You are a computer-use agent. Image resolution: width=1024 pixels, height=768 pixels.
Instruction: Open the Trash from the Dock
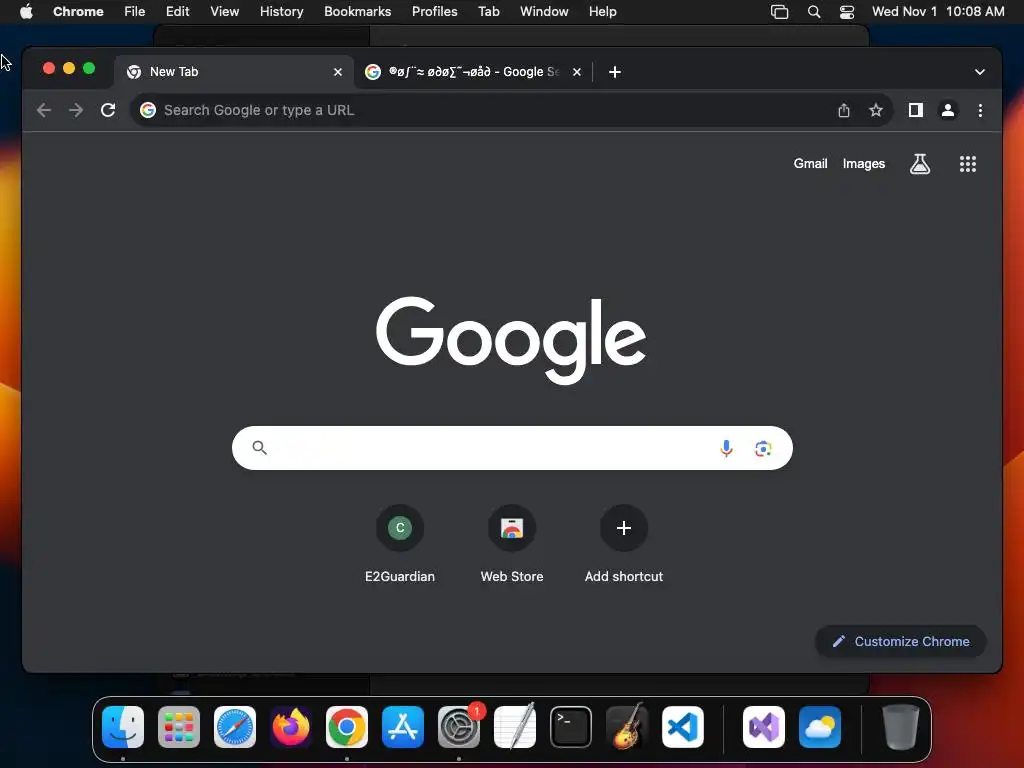pos(901,727)
